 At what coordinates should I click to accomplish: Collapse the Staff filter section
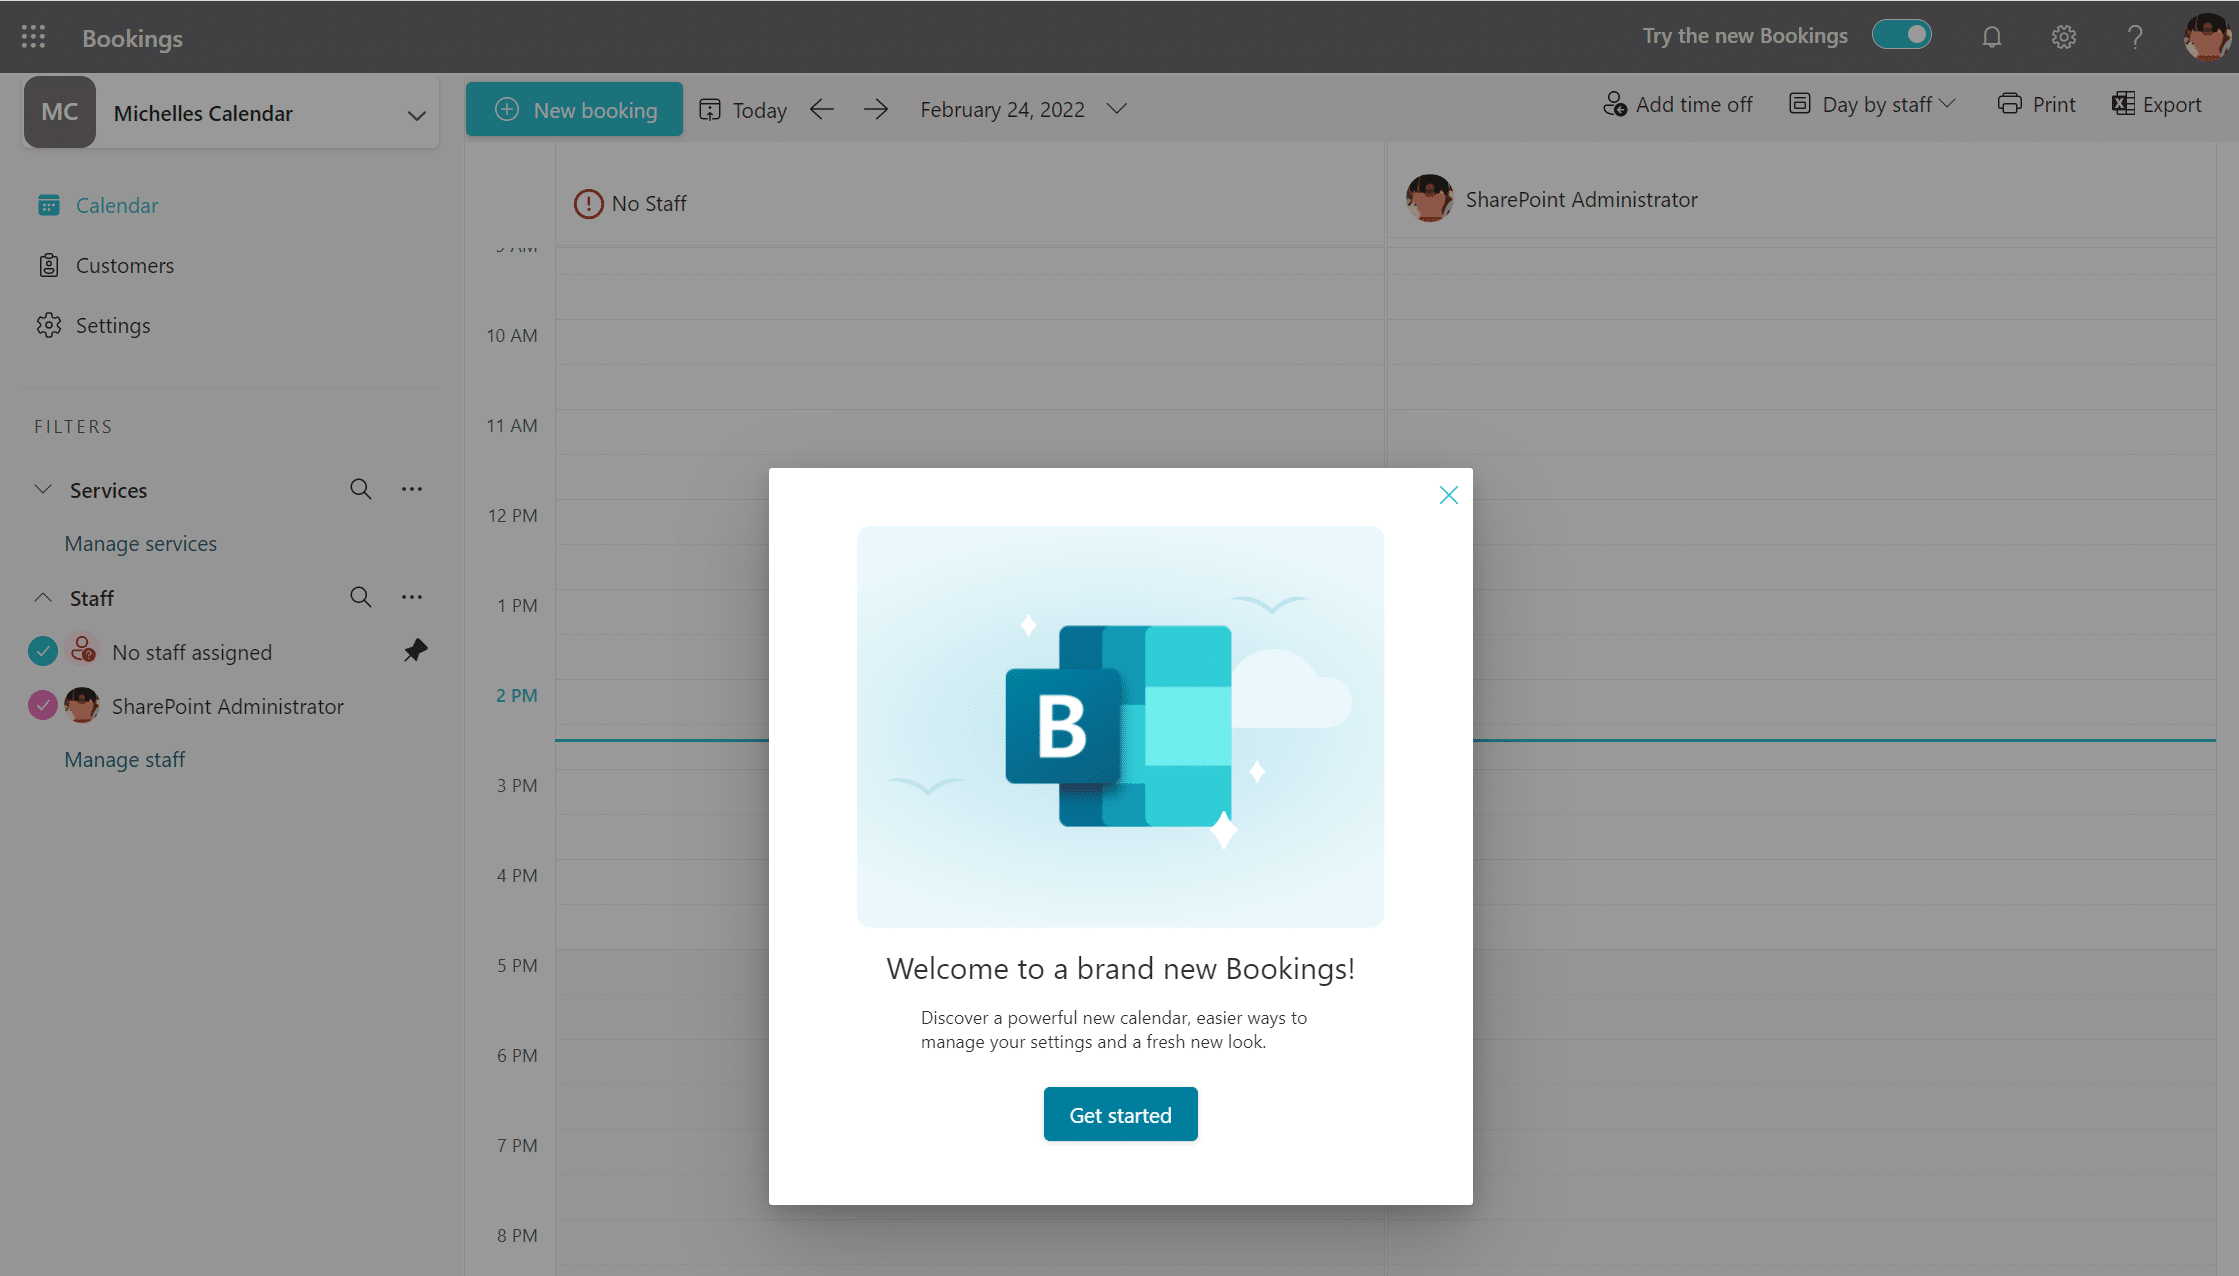pyautogui.click(x=43, y=597)
